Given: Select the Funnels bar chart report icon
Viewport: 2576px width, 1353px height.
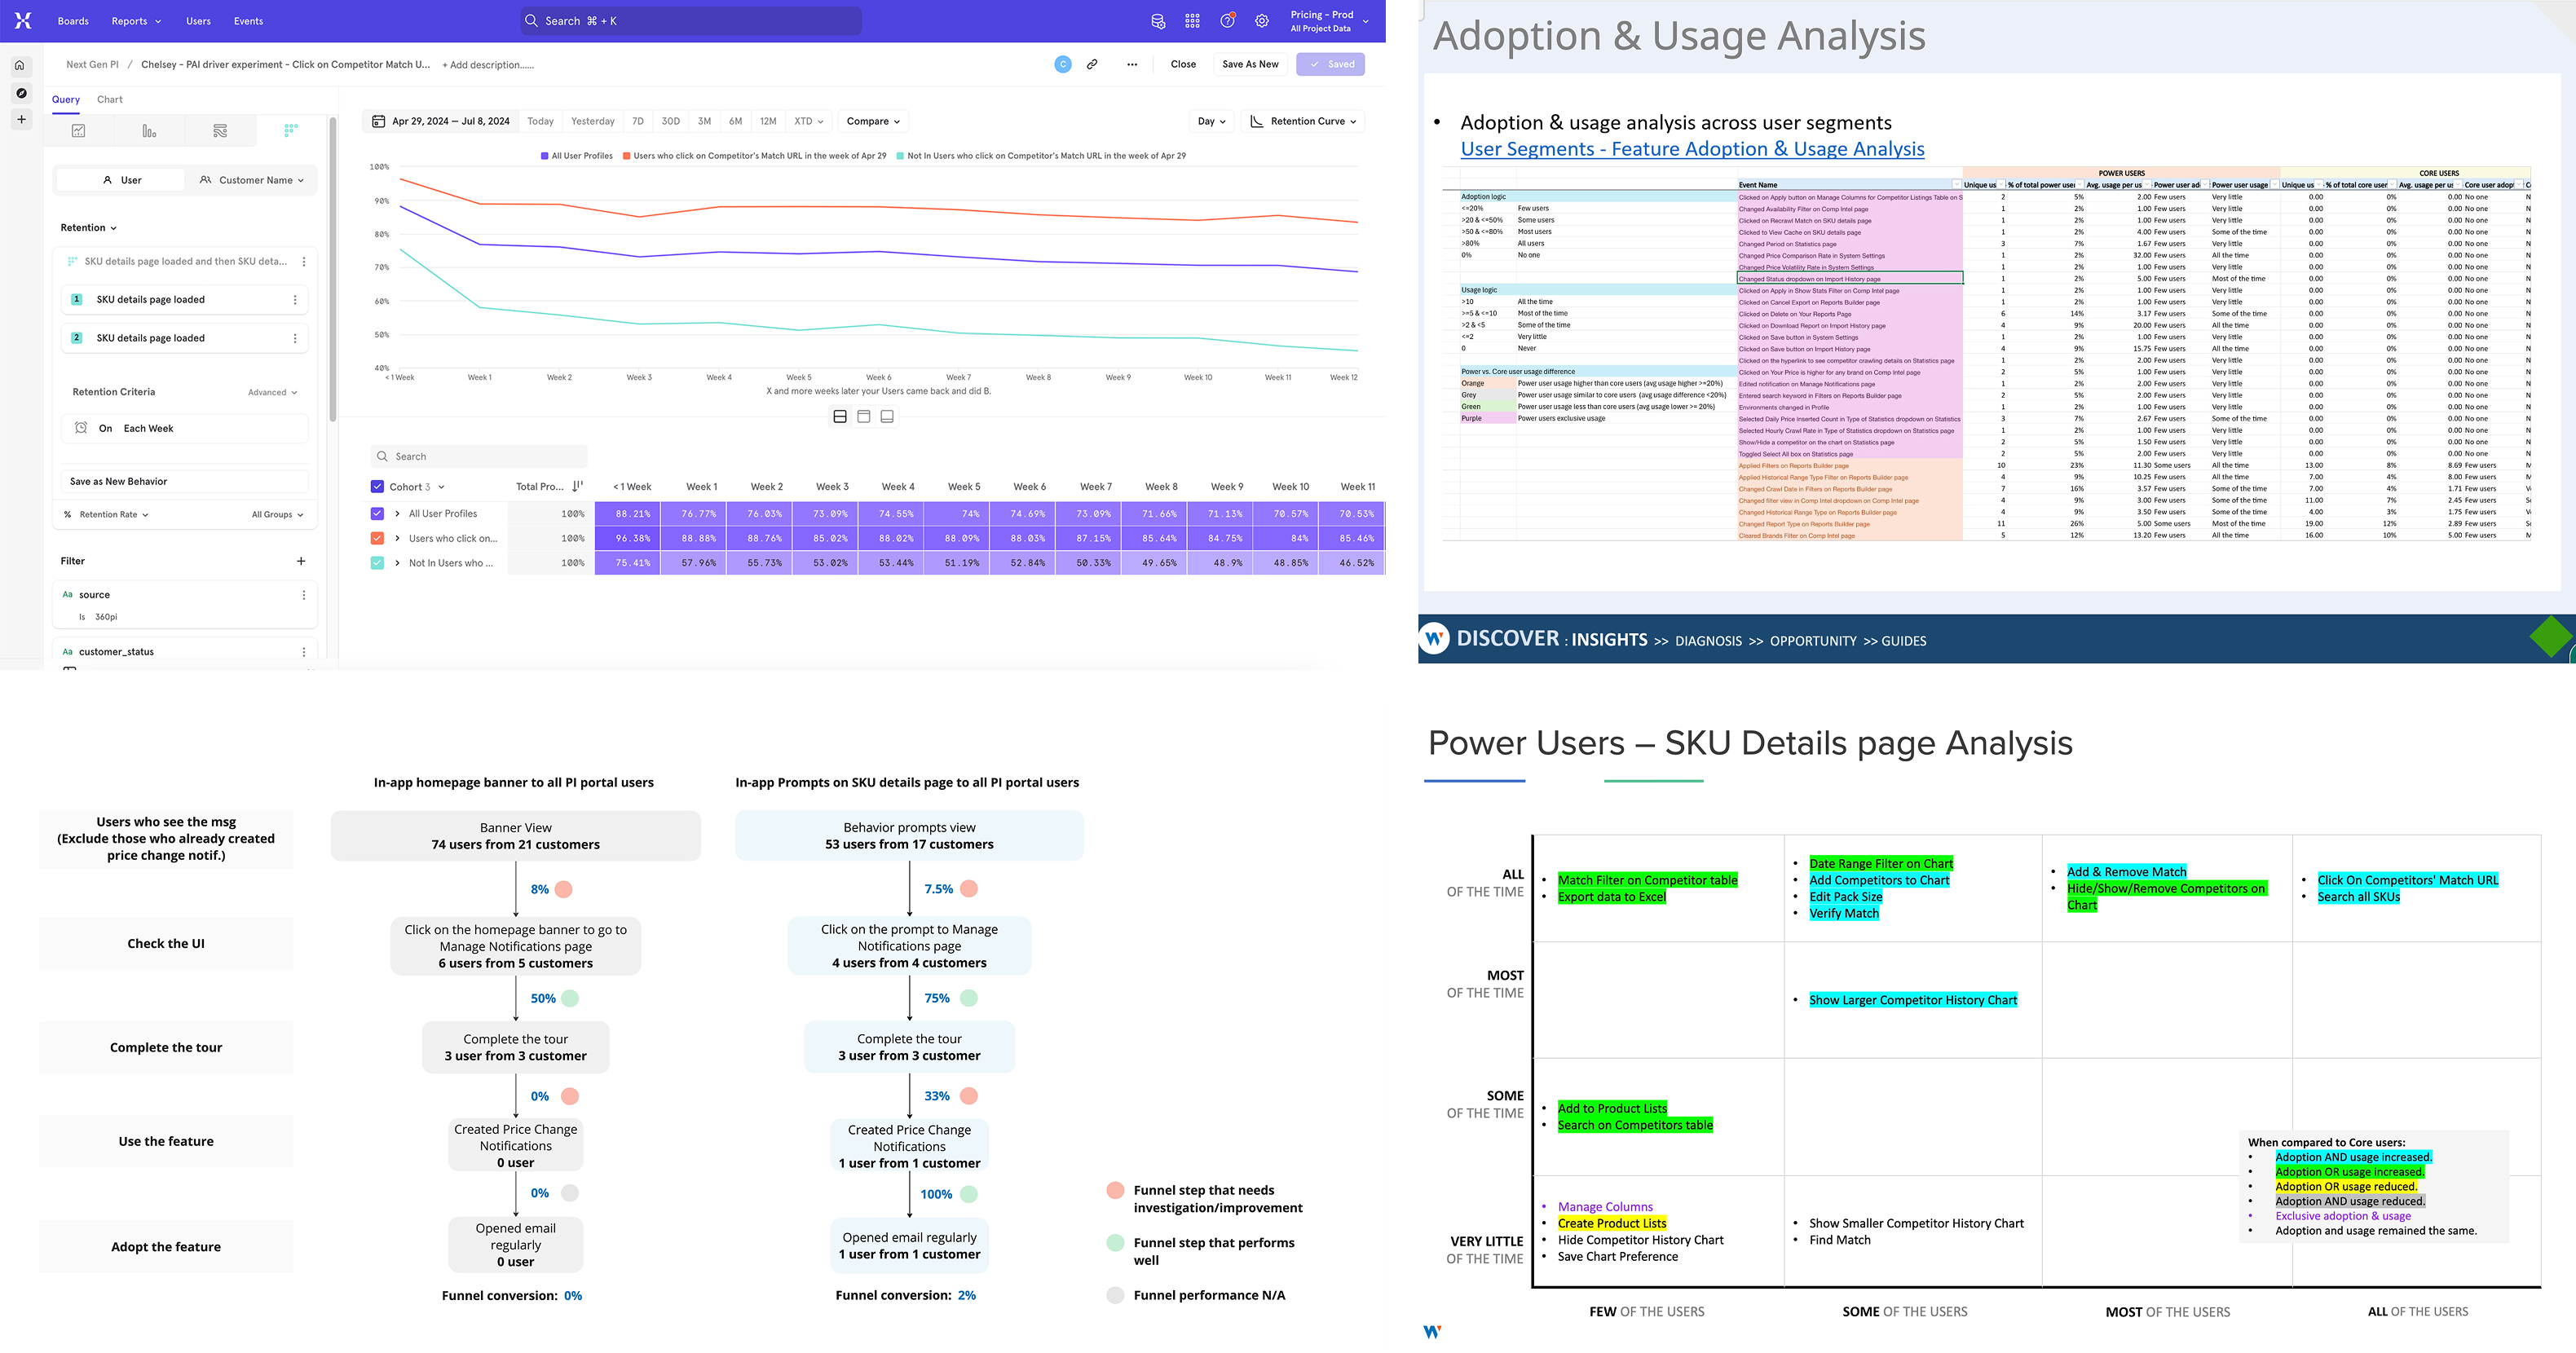Looking at the screenshot, I should [x=149, y=131].
